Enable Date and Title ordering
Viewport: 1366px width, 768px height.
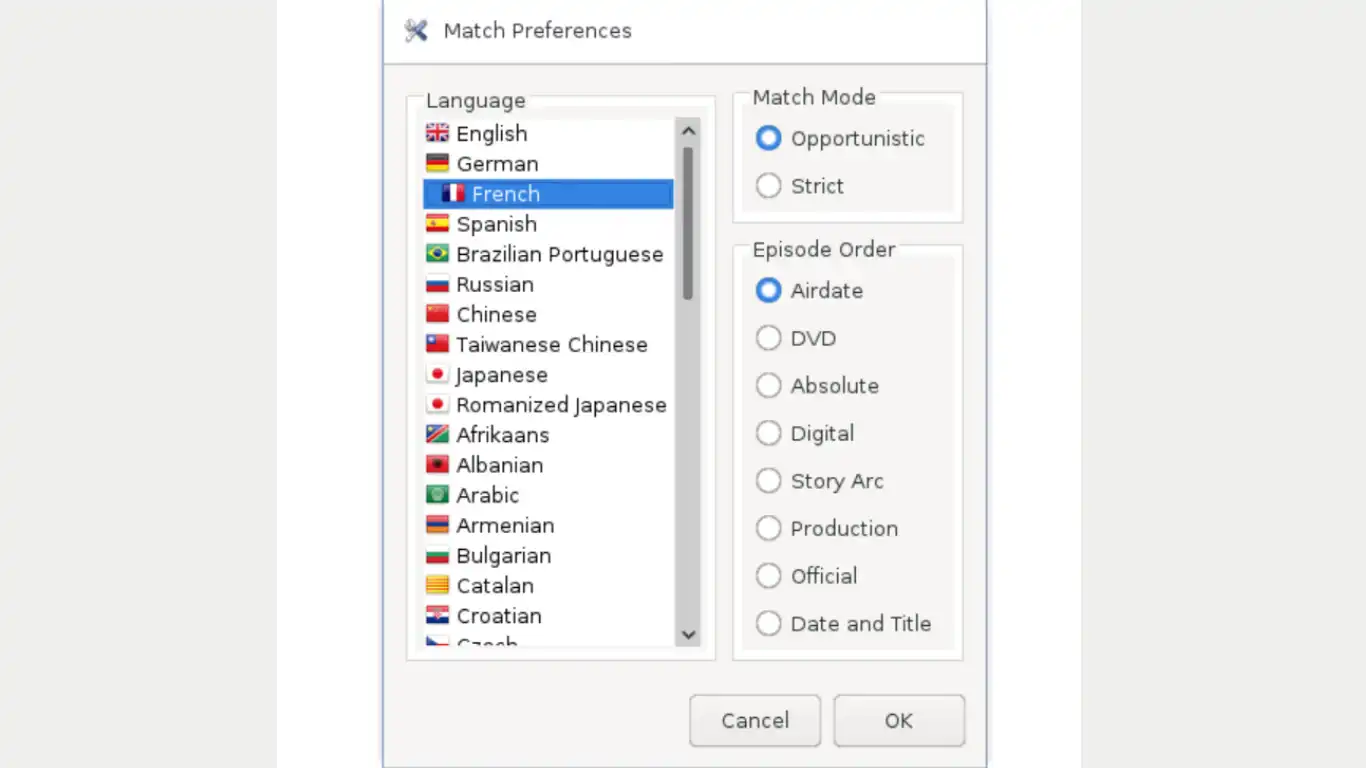click(x=769, y=624)
